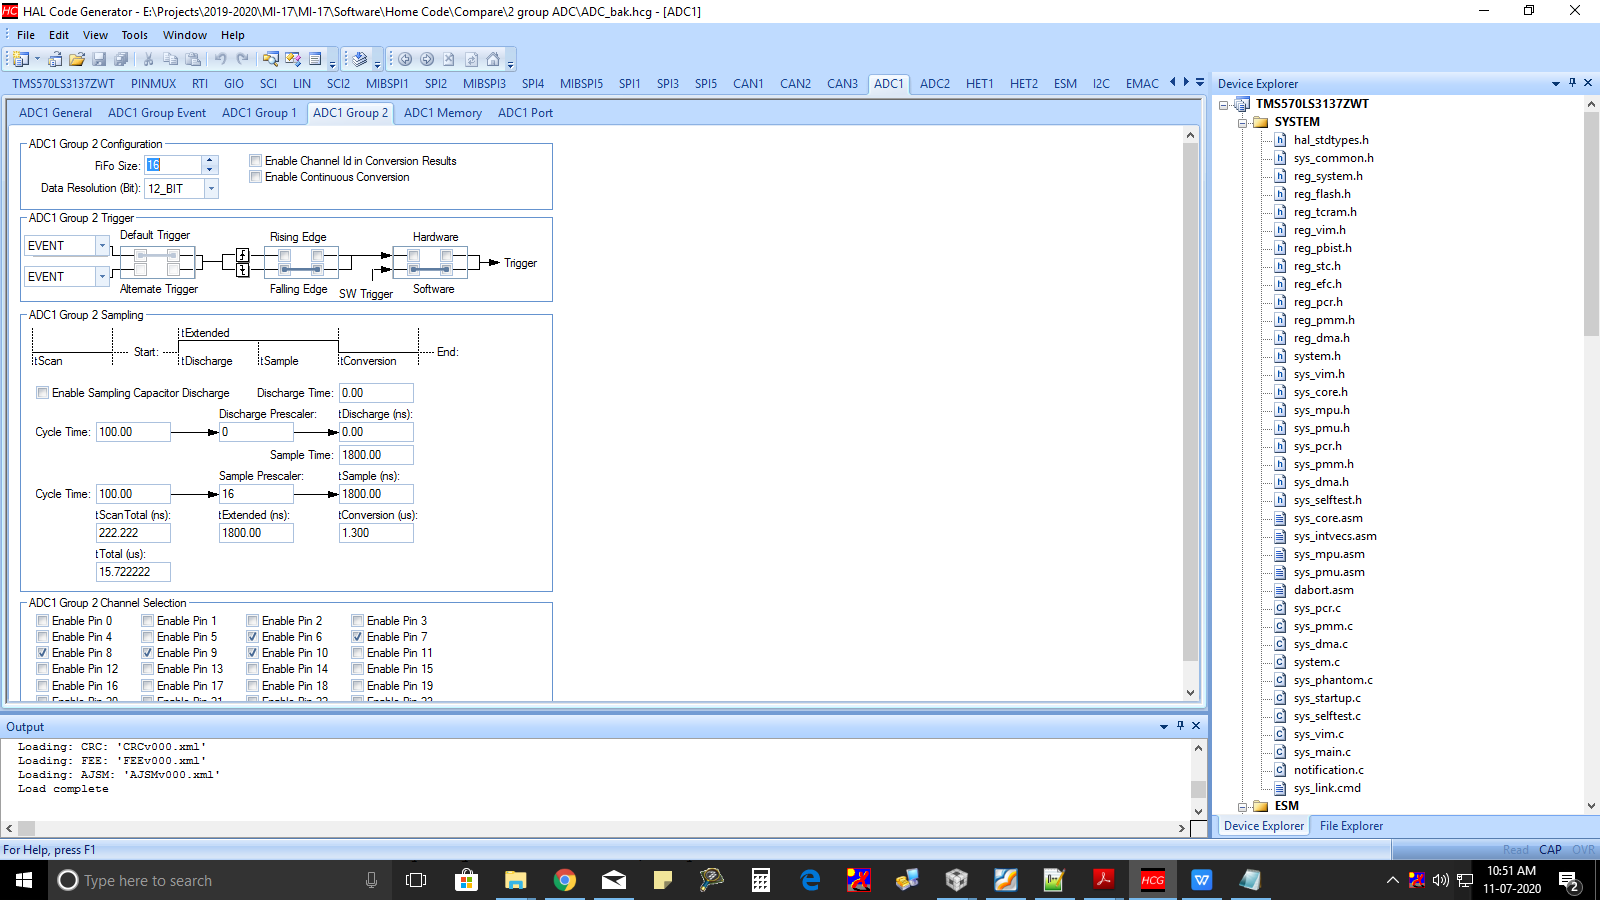Click the Home toolbar icon
Viewport: 1600px width, 900px height.
[x=493, y=60]
